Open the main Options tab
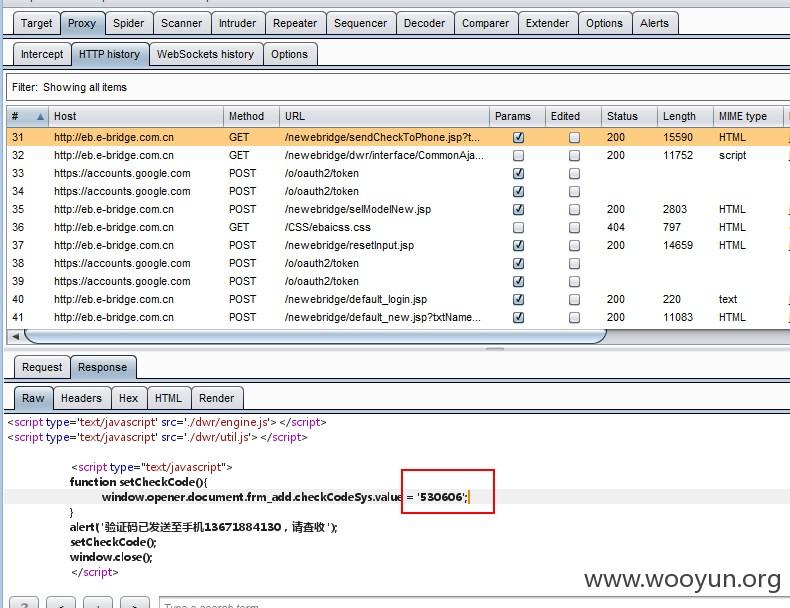Screen dimensions: 790x608 [x=604, y=23]
